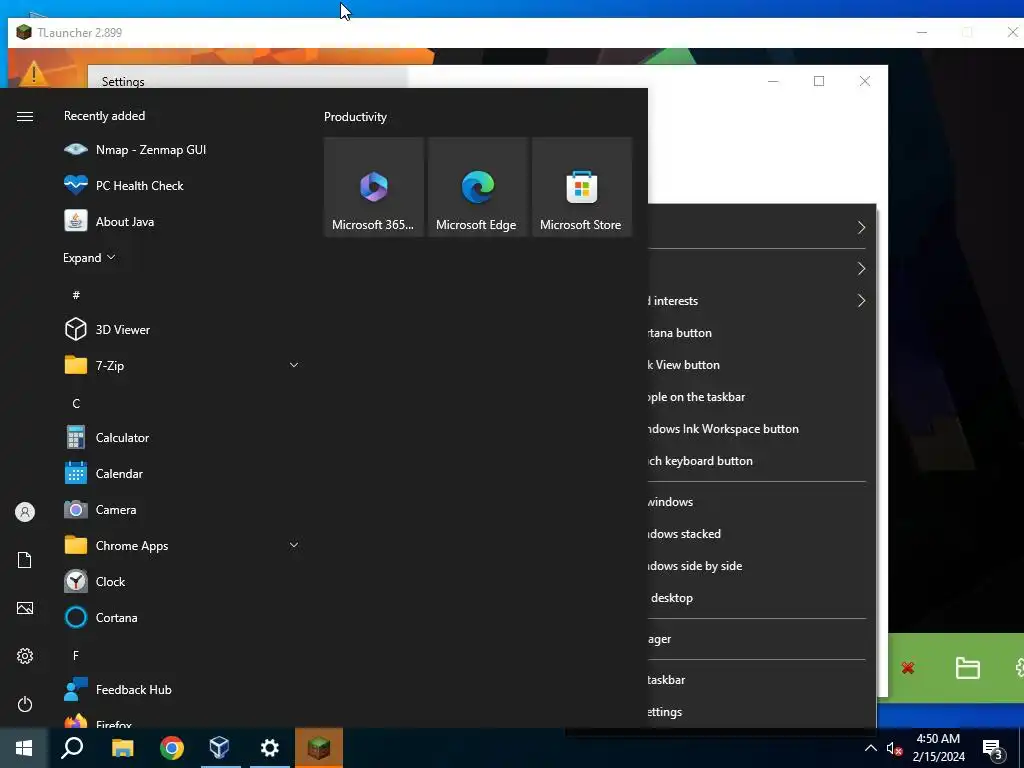
Task: Click the F letter section header
Action: pyautogui.click(x=76, y=655)
